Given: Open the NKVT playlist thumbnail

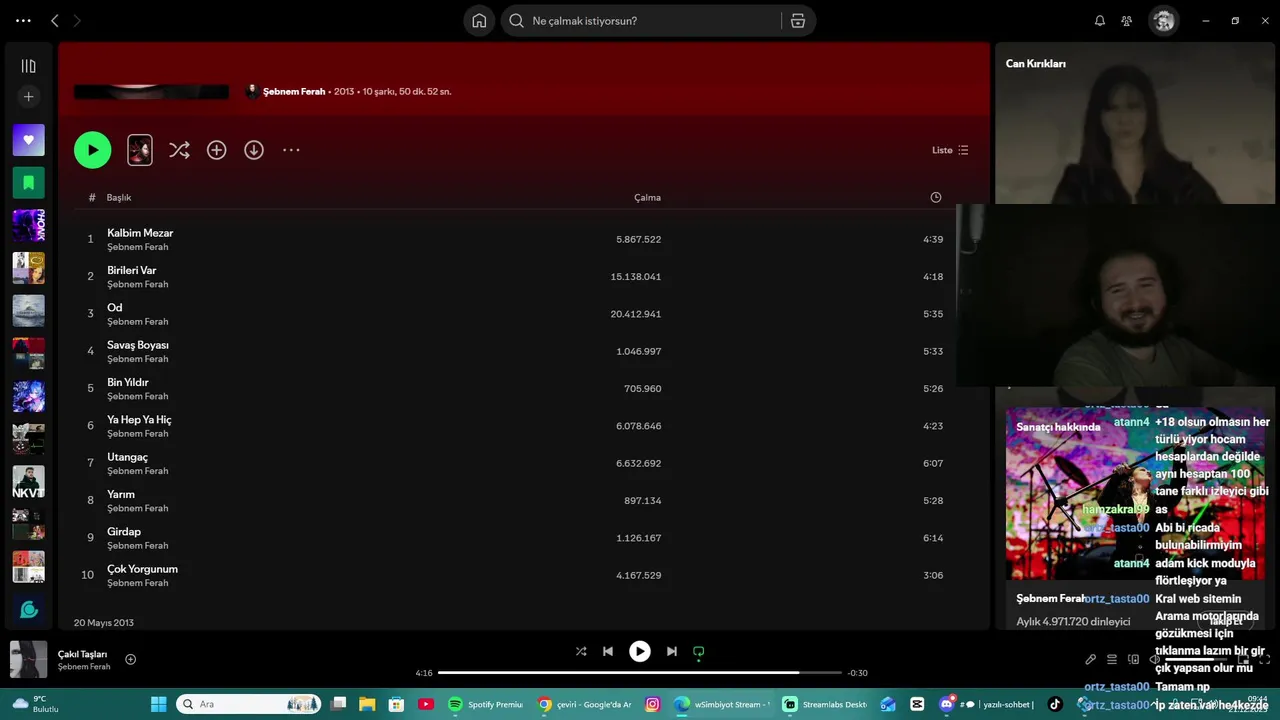Looking at the screenshot, I should [28, 482].
